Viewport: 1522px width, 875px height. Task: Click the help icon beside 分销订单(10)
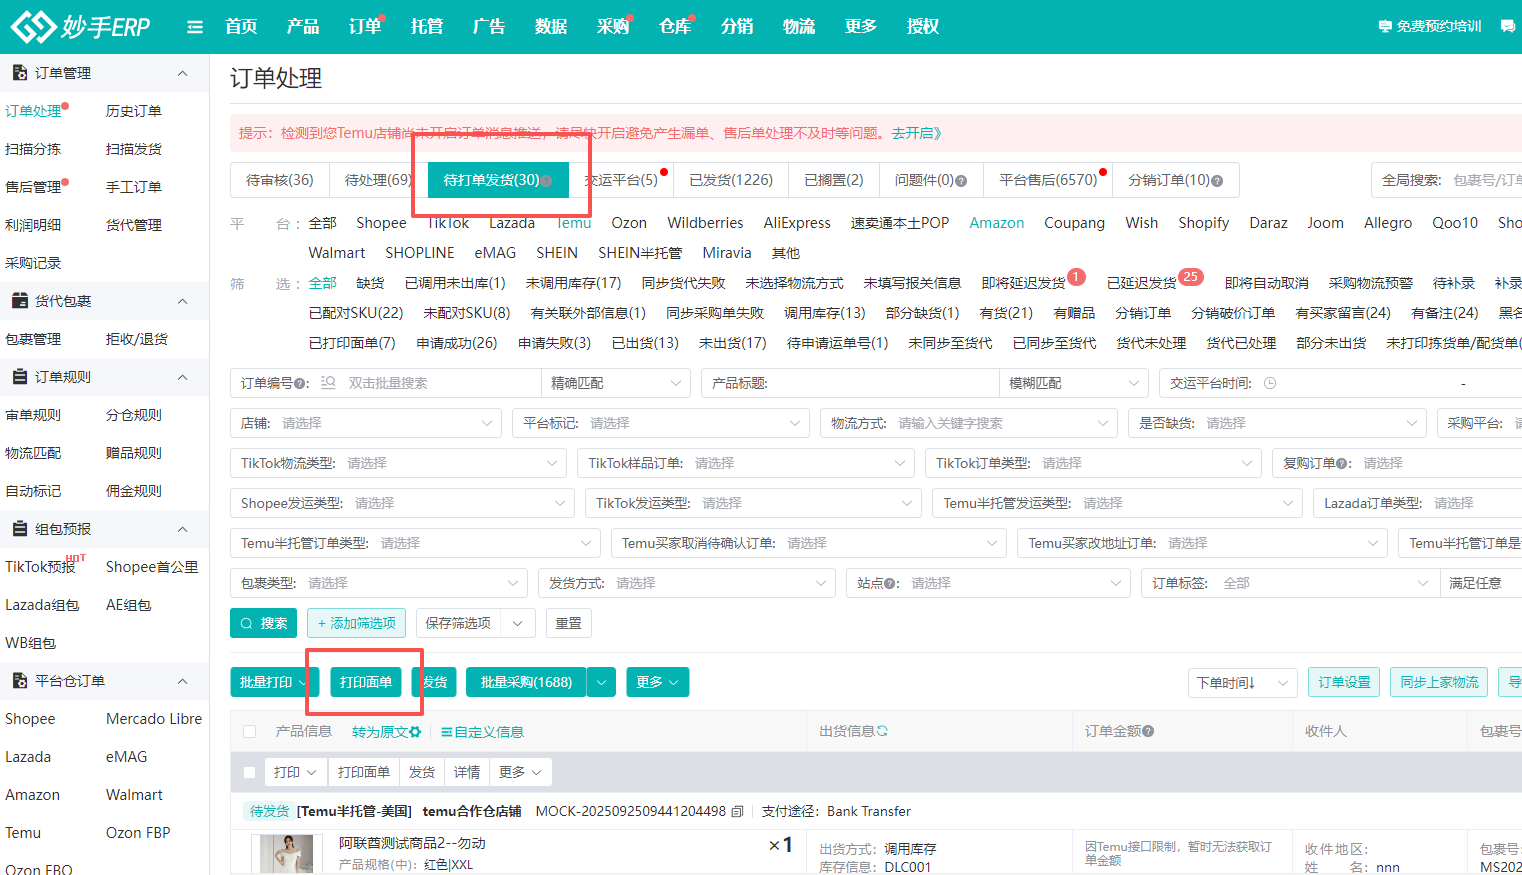tap(1217, 181)
